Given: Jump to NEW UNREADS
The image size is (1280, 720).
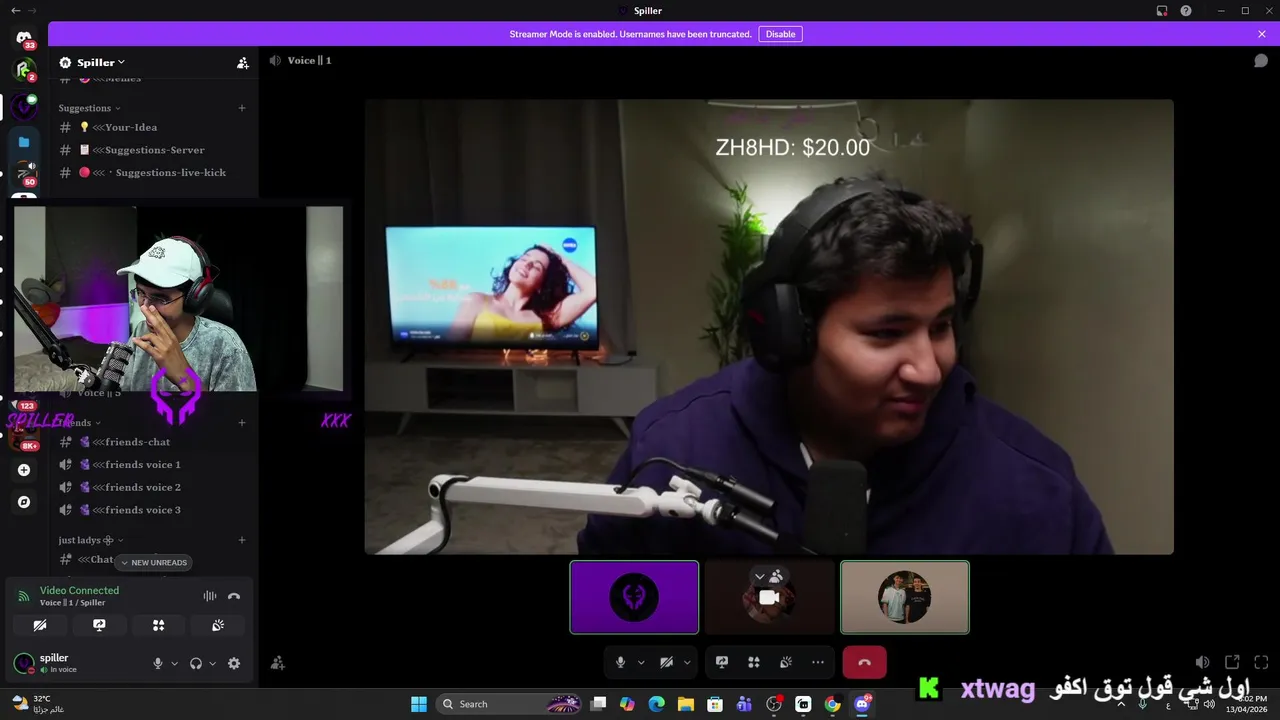Looking at the screenshot, I should pos(153,563).
